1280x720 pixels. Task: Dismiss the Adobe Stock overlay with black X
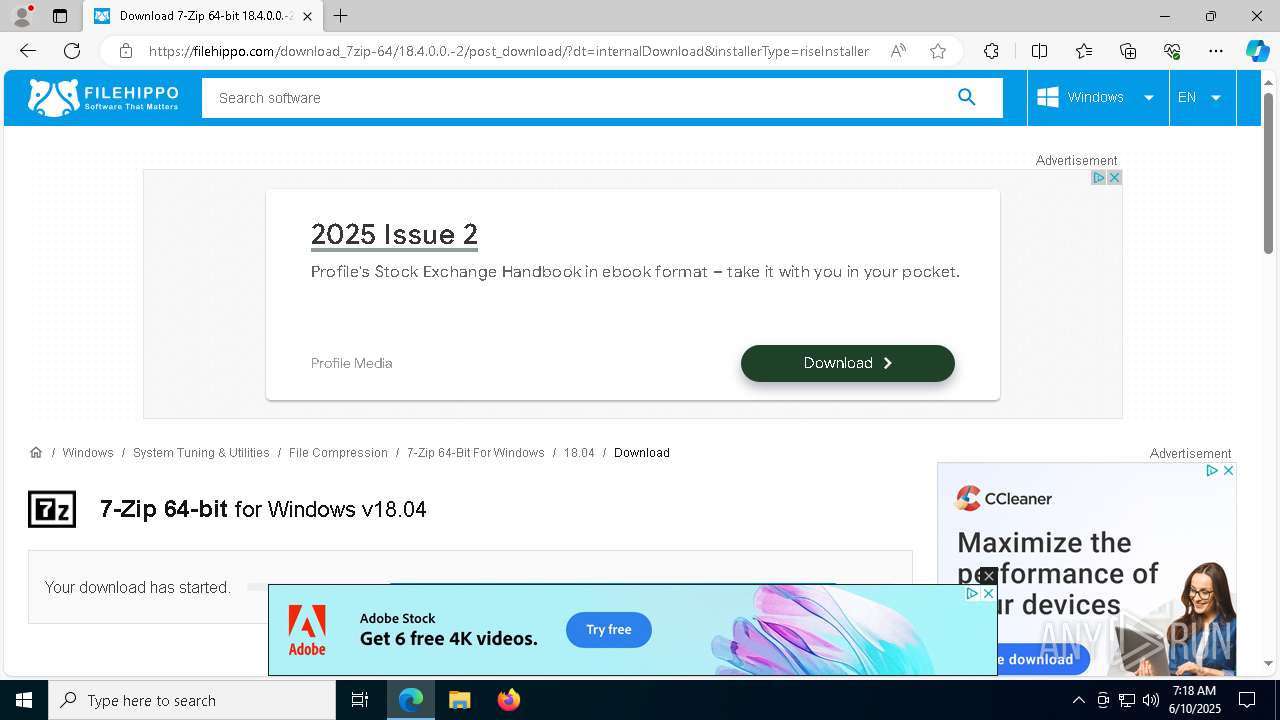coord(988,576)
